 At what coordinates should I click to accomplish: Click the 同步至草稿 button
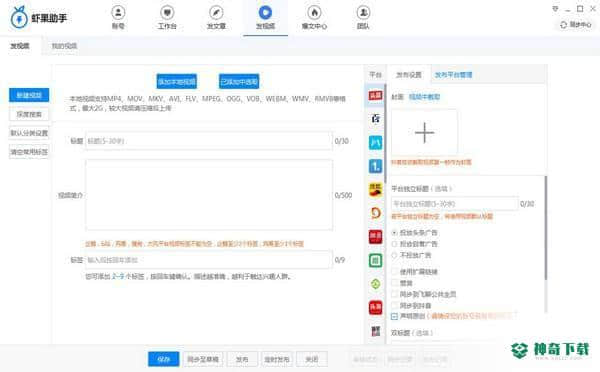203,359
